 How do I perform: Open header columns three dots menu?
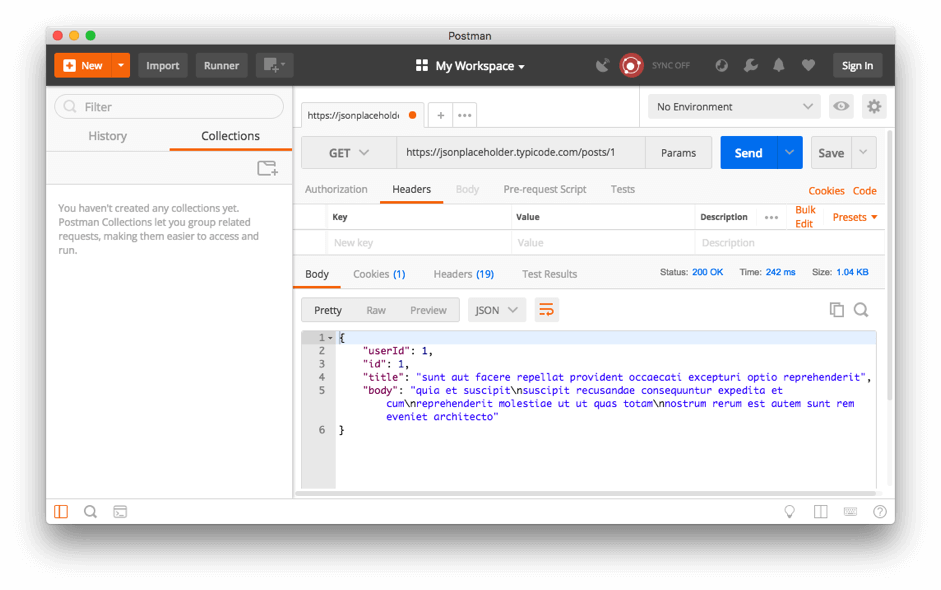(x=771, y=217)
